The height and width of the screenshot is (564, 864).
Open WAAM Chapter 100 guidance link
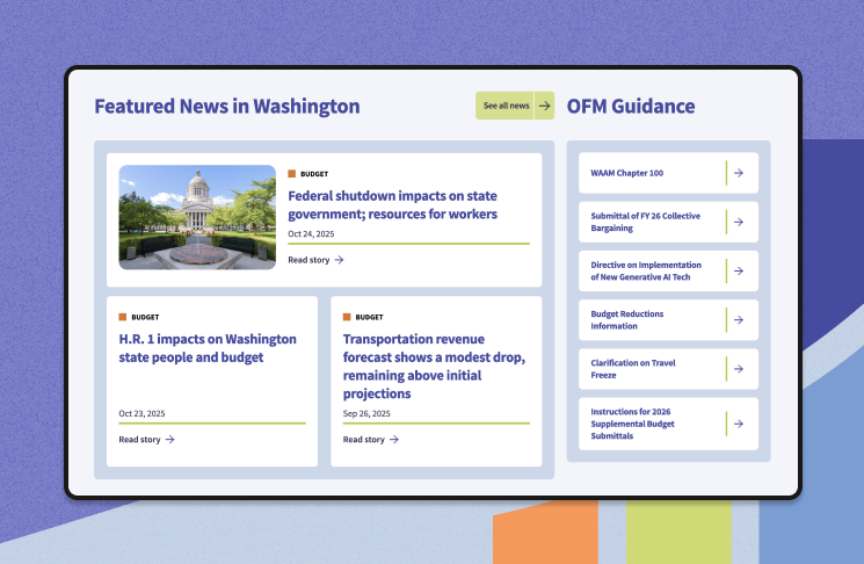[x=627, y=173]
